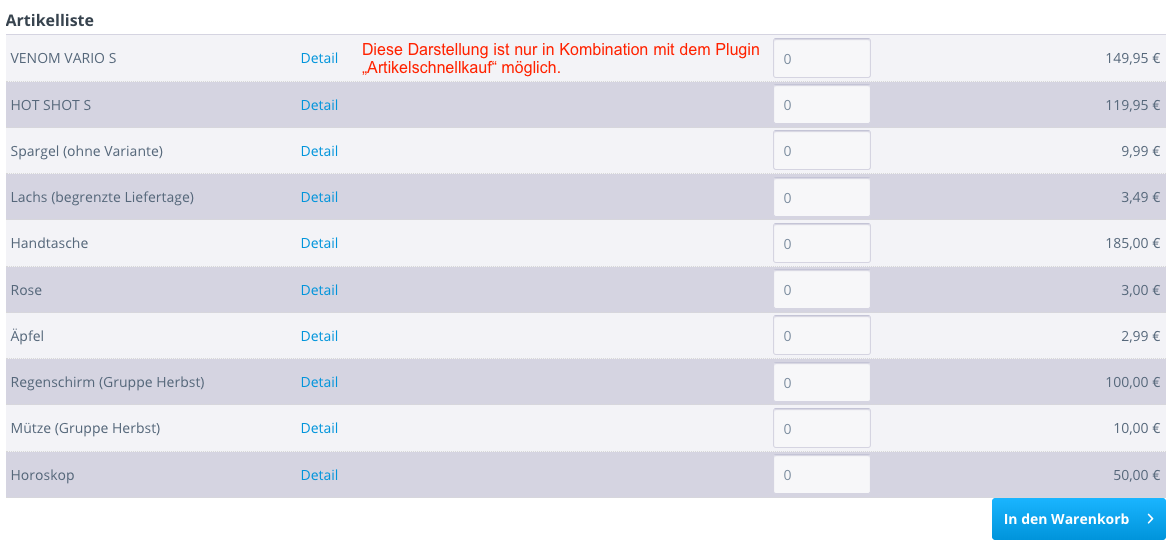Click quantity box for Äpfel

click(822, 336)
